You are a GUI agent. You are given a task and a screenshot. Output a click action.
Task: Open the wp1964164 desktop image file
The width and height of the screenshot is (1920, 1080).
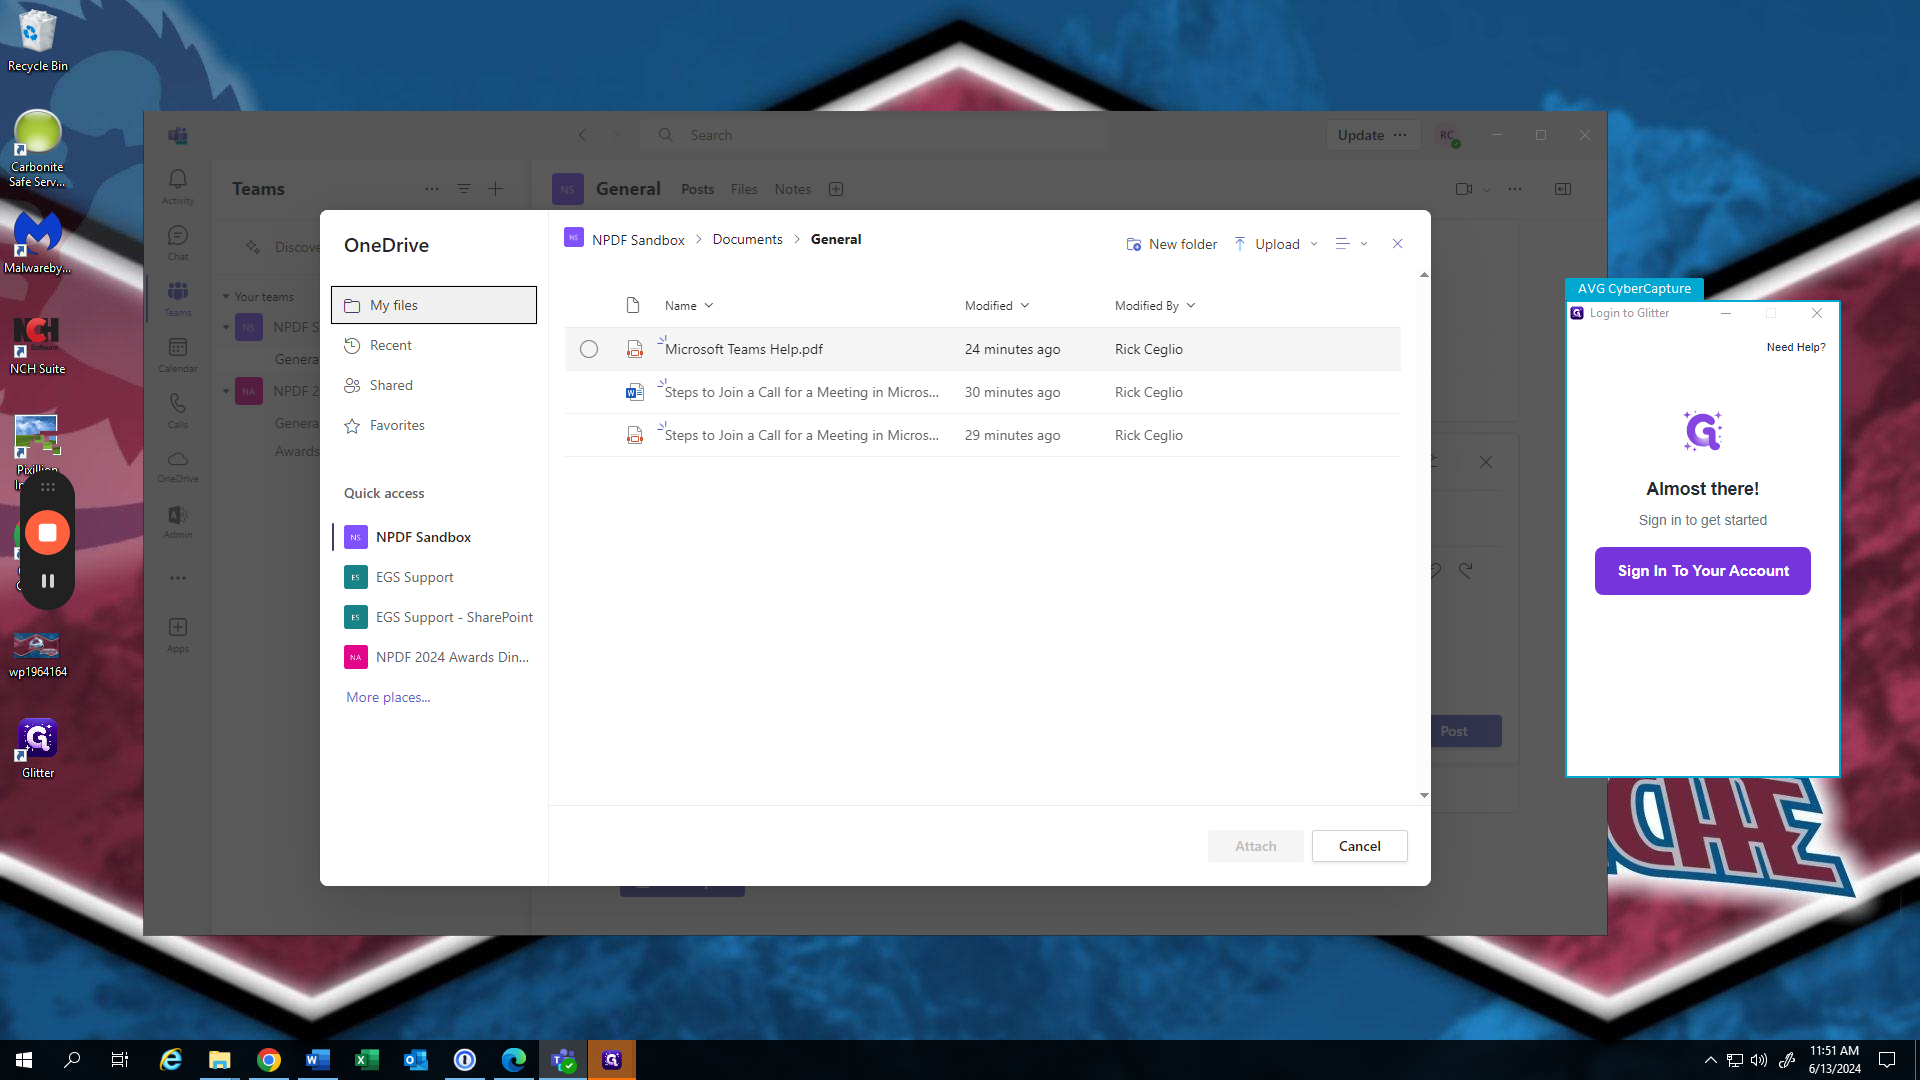point(38,653)
